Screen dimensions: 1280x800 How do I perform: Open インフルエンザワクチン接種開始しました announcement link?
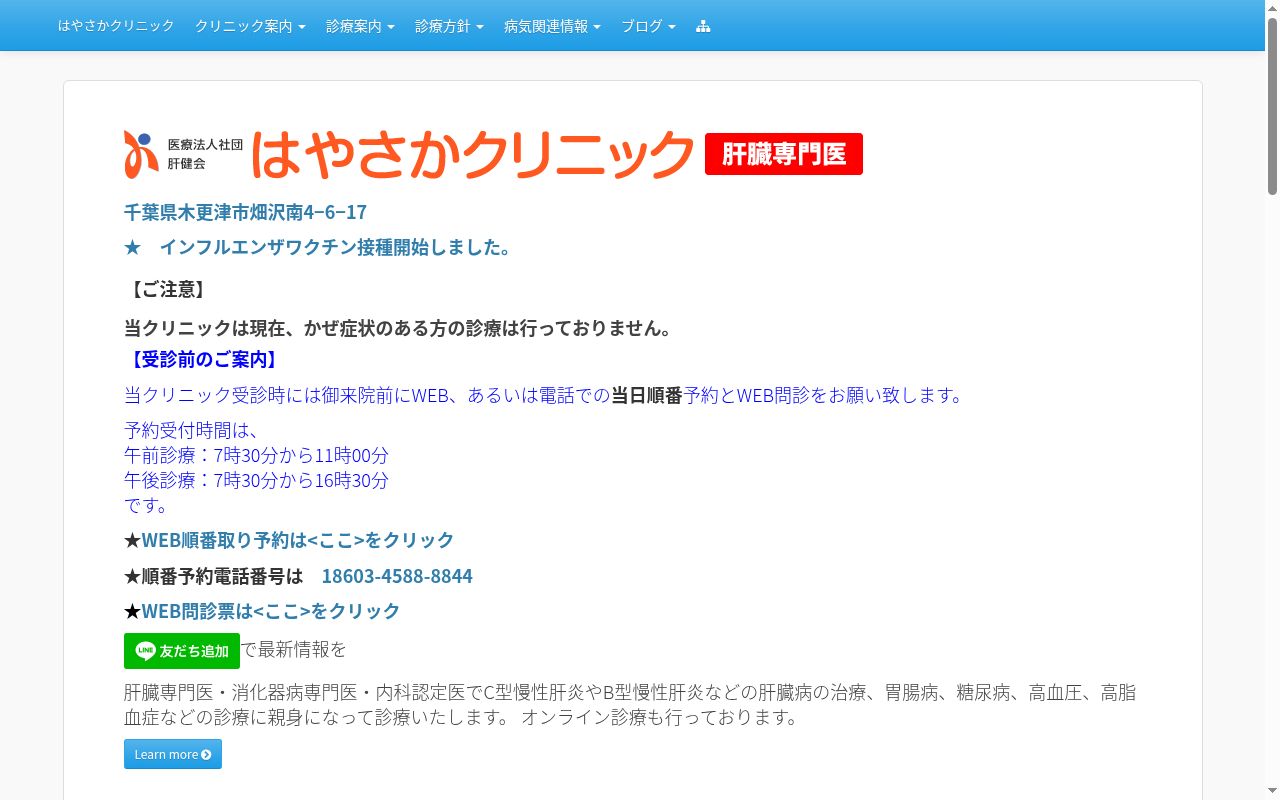[x=317, y=247]
